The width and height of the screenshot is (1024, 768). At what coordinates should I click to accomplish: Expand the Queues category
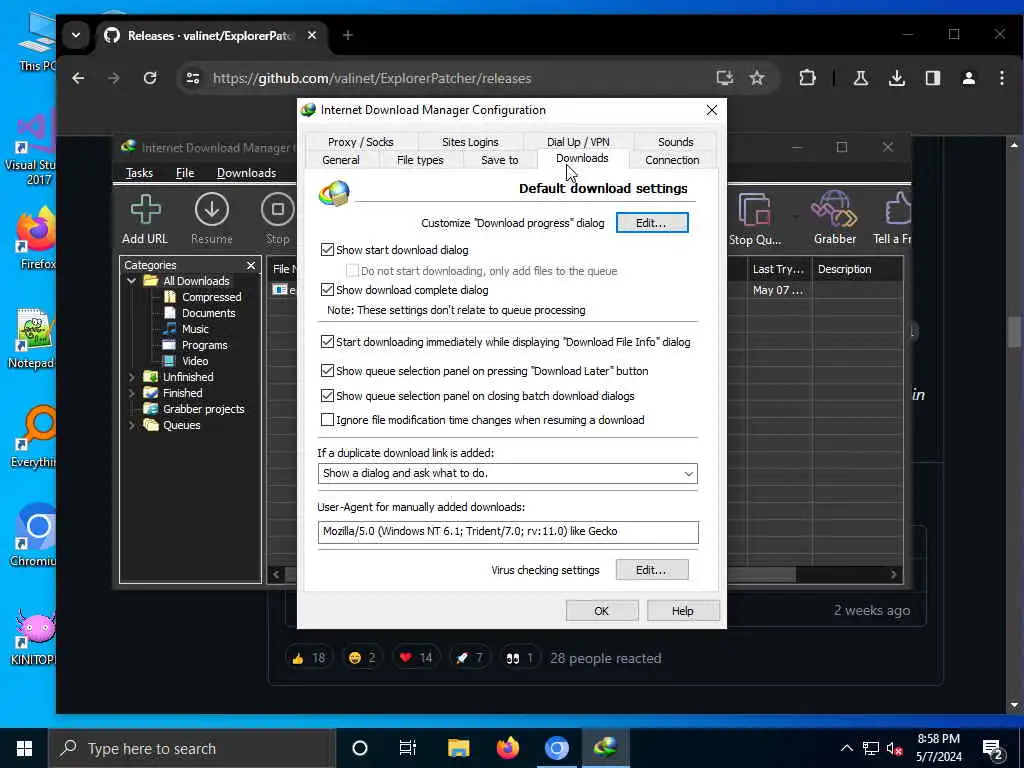pyautogui.click(x=131, y=425)
